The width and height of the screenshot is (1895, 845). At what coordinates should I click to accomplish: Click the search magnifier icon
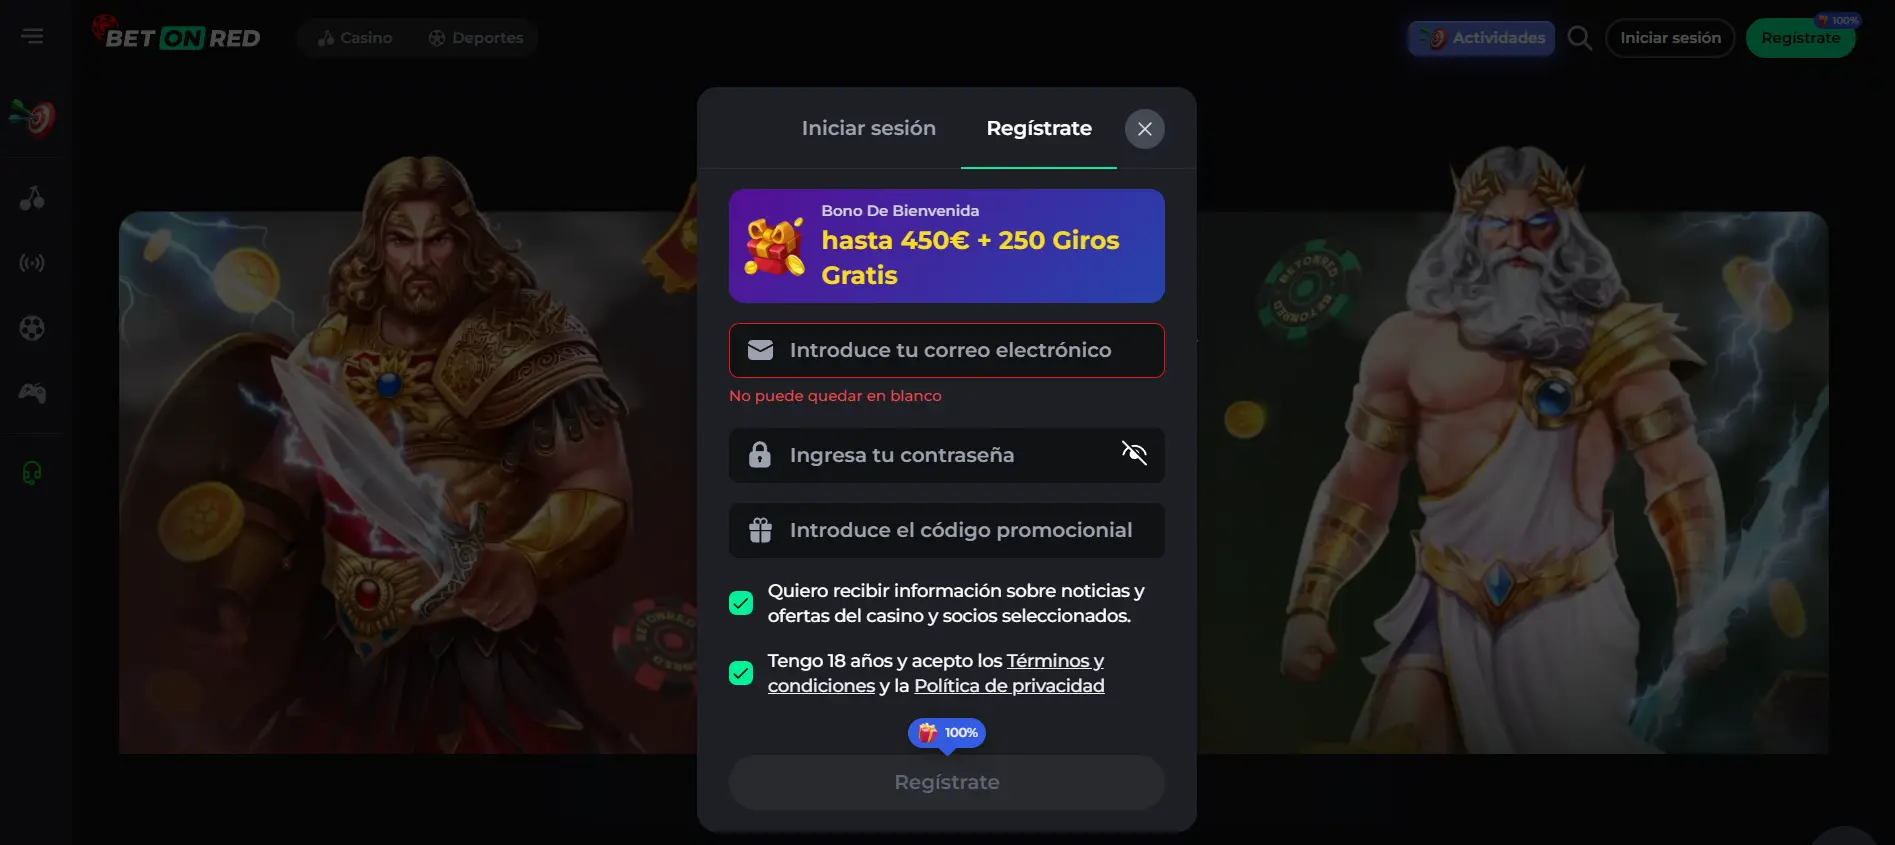coord(1579,38)
